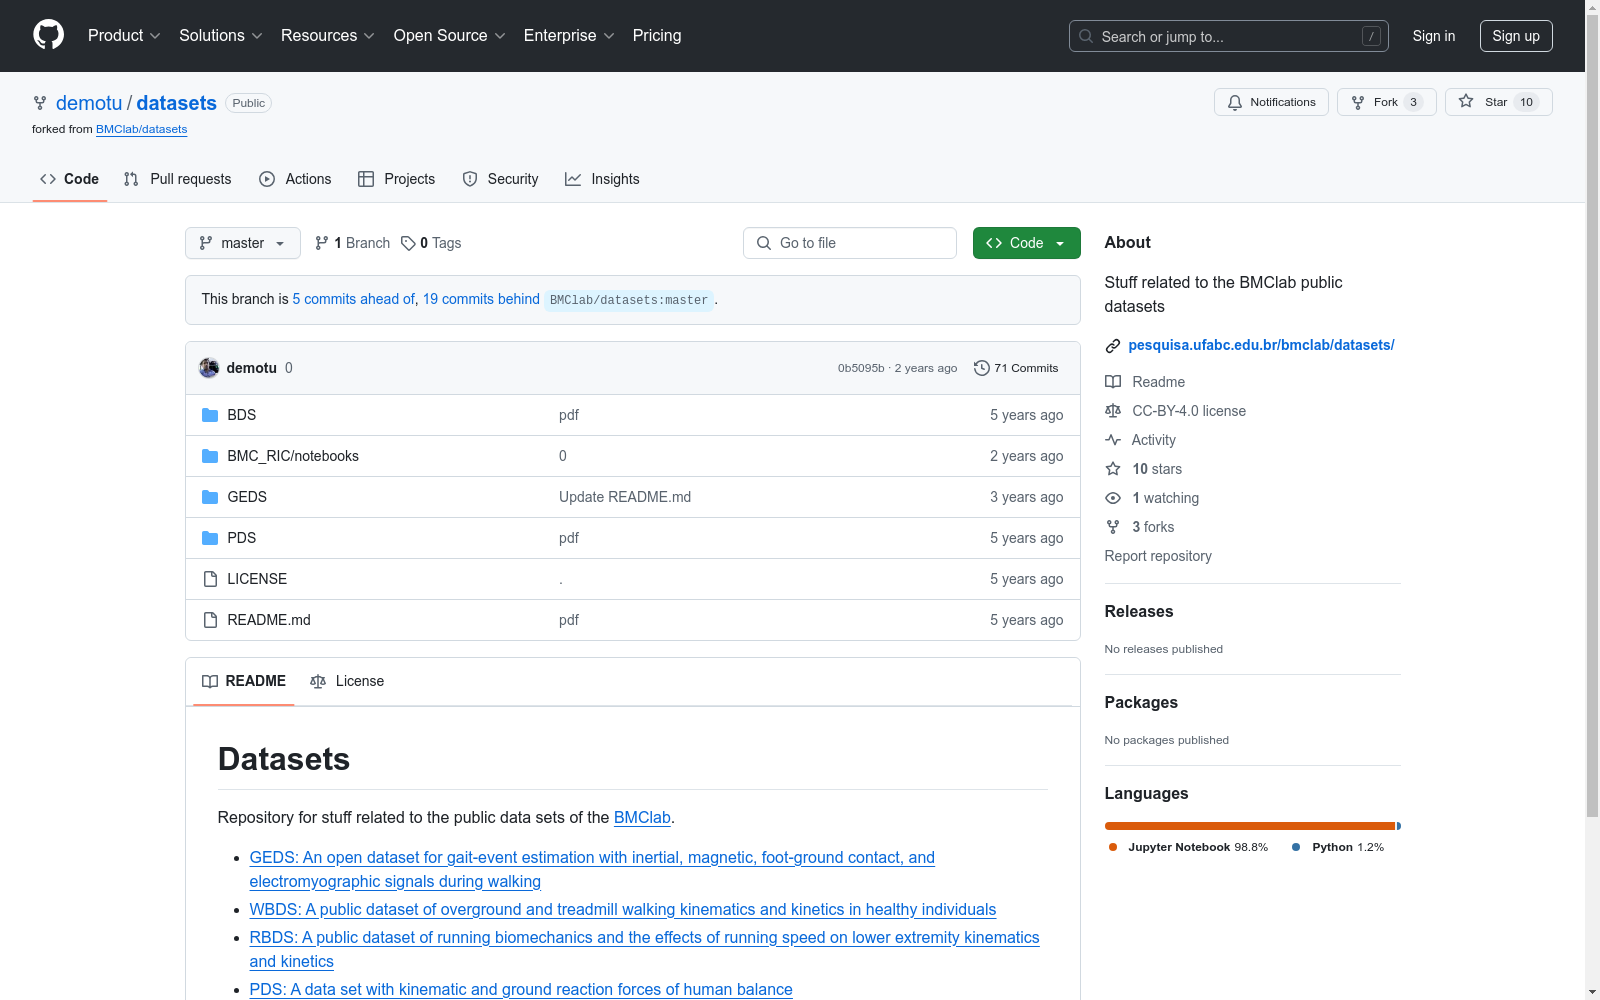Click the orange Jupyter Notebook legend dot
Screen dimensions: 1600x1000
coord(1113,847)
